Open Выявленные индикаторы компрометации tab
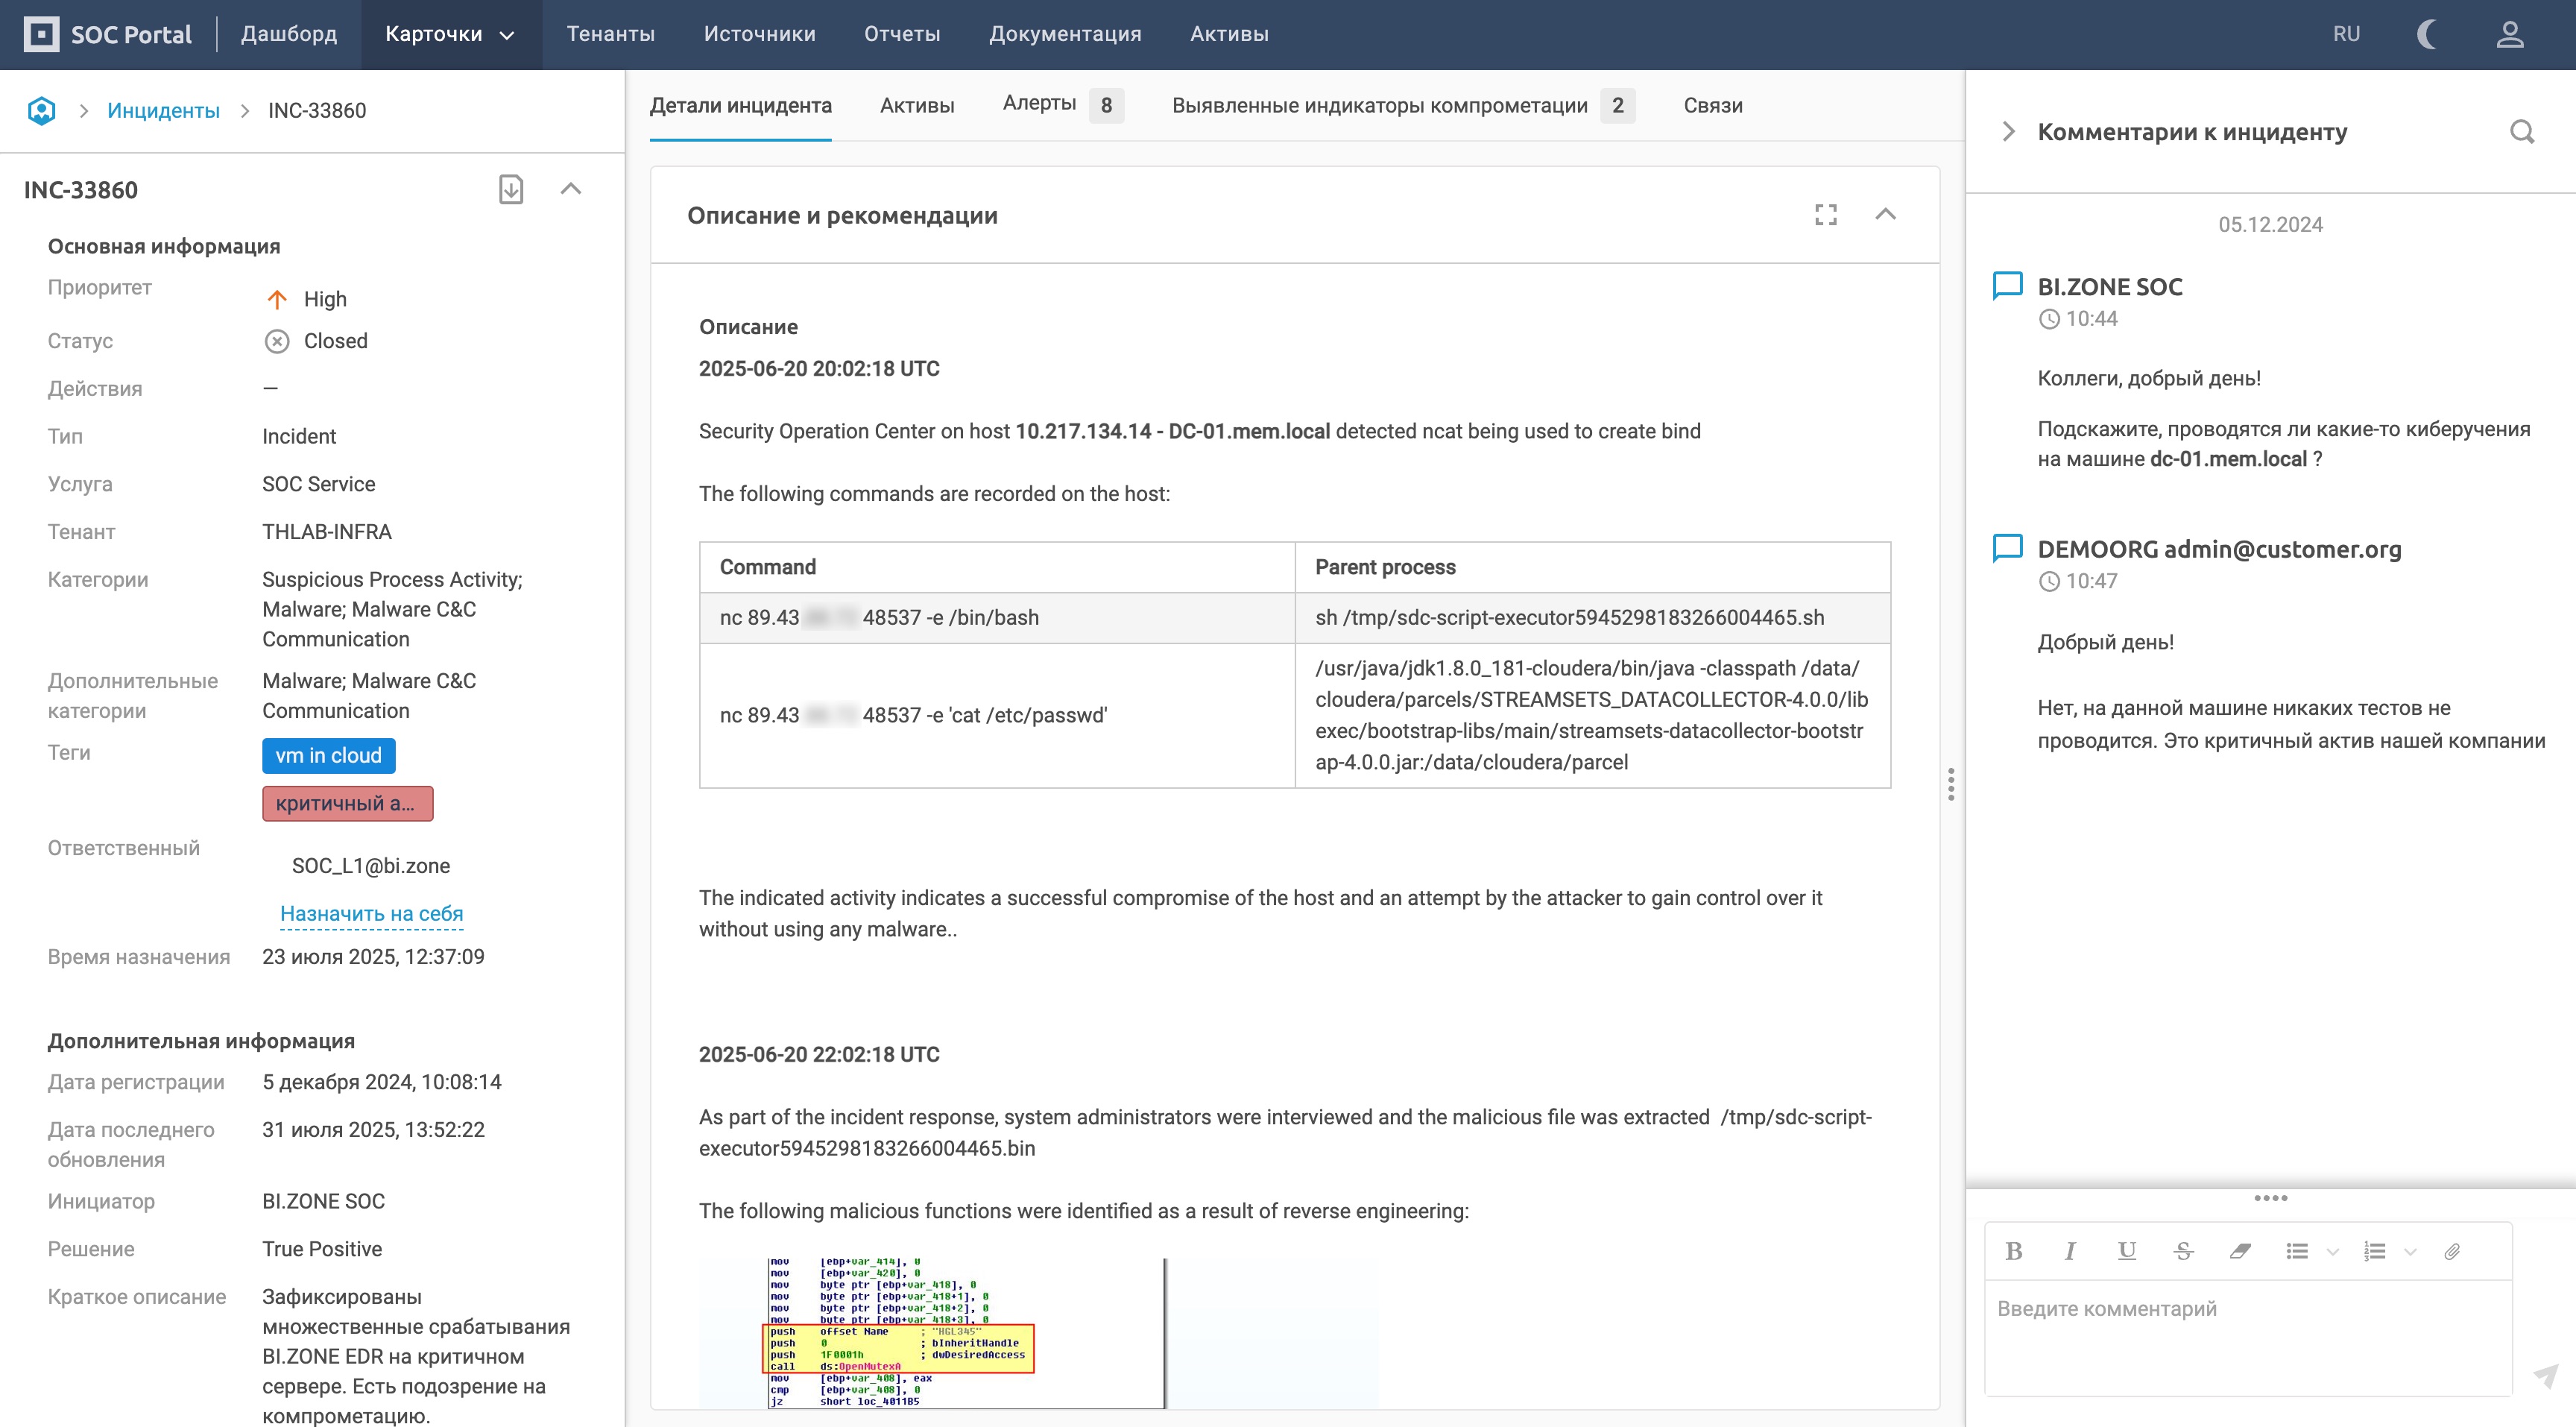Viewport: 2576px width, 1427px height. click(1379, 105)
